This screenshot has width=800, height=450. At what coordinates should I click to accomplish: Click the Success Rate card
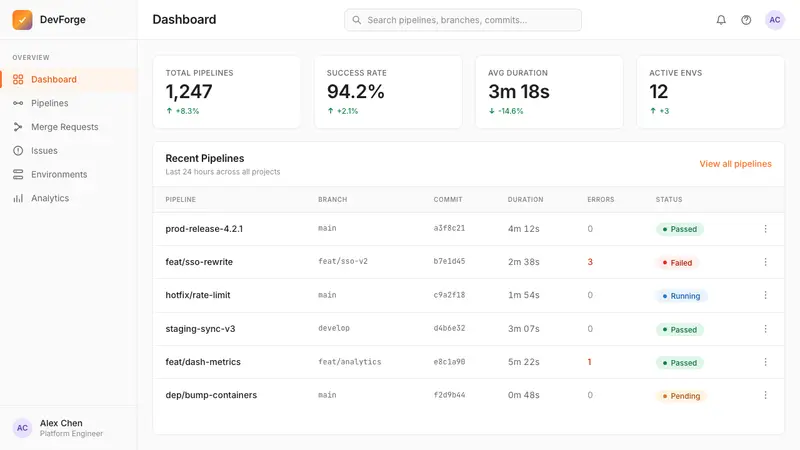click(x=388, y=92)
